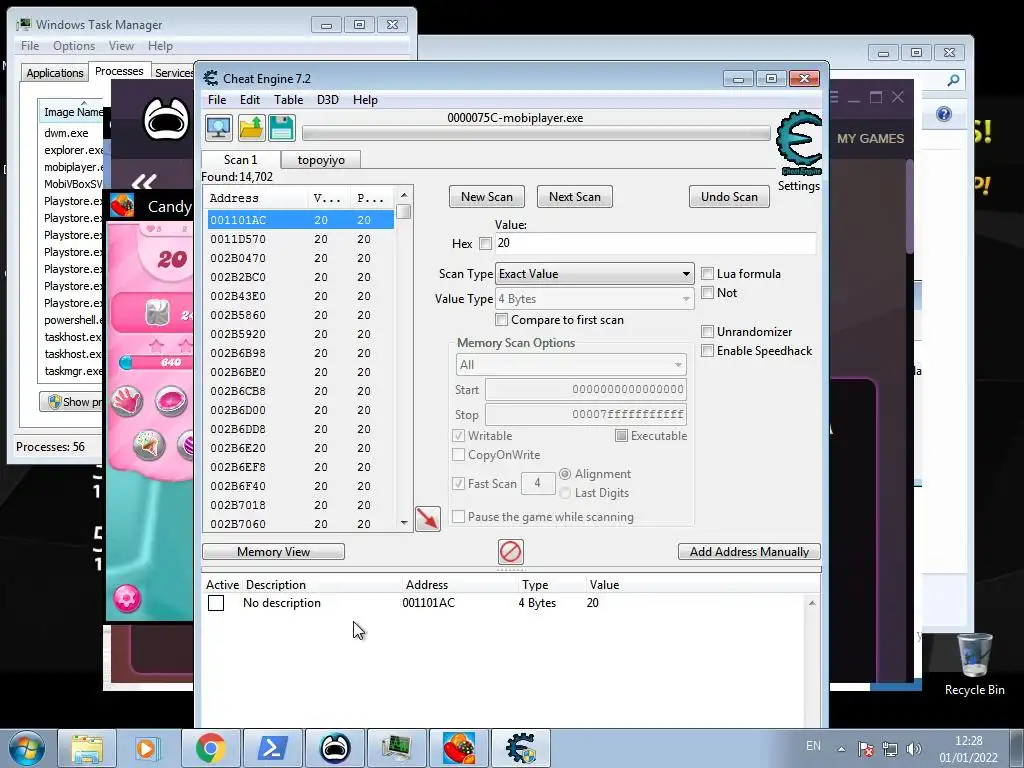Image resolution: width=1024 pixels, height=768 pixels.
Task: Click found list scroll down arrow
Action: 404,523
